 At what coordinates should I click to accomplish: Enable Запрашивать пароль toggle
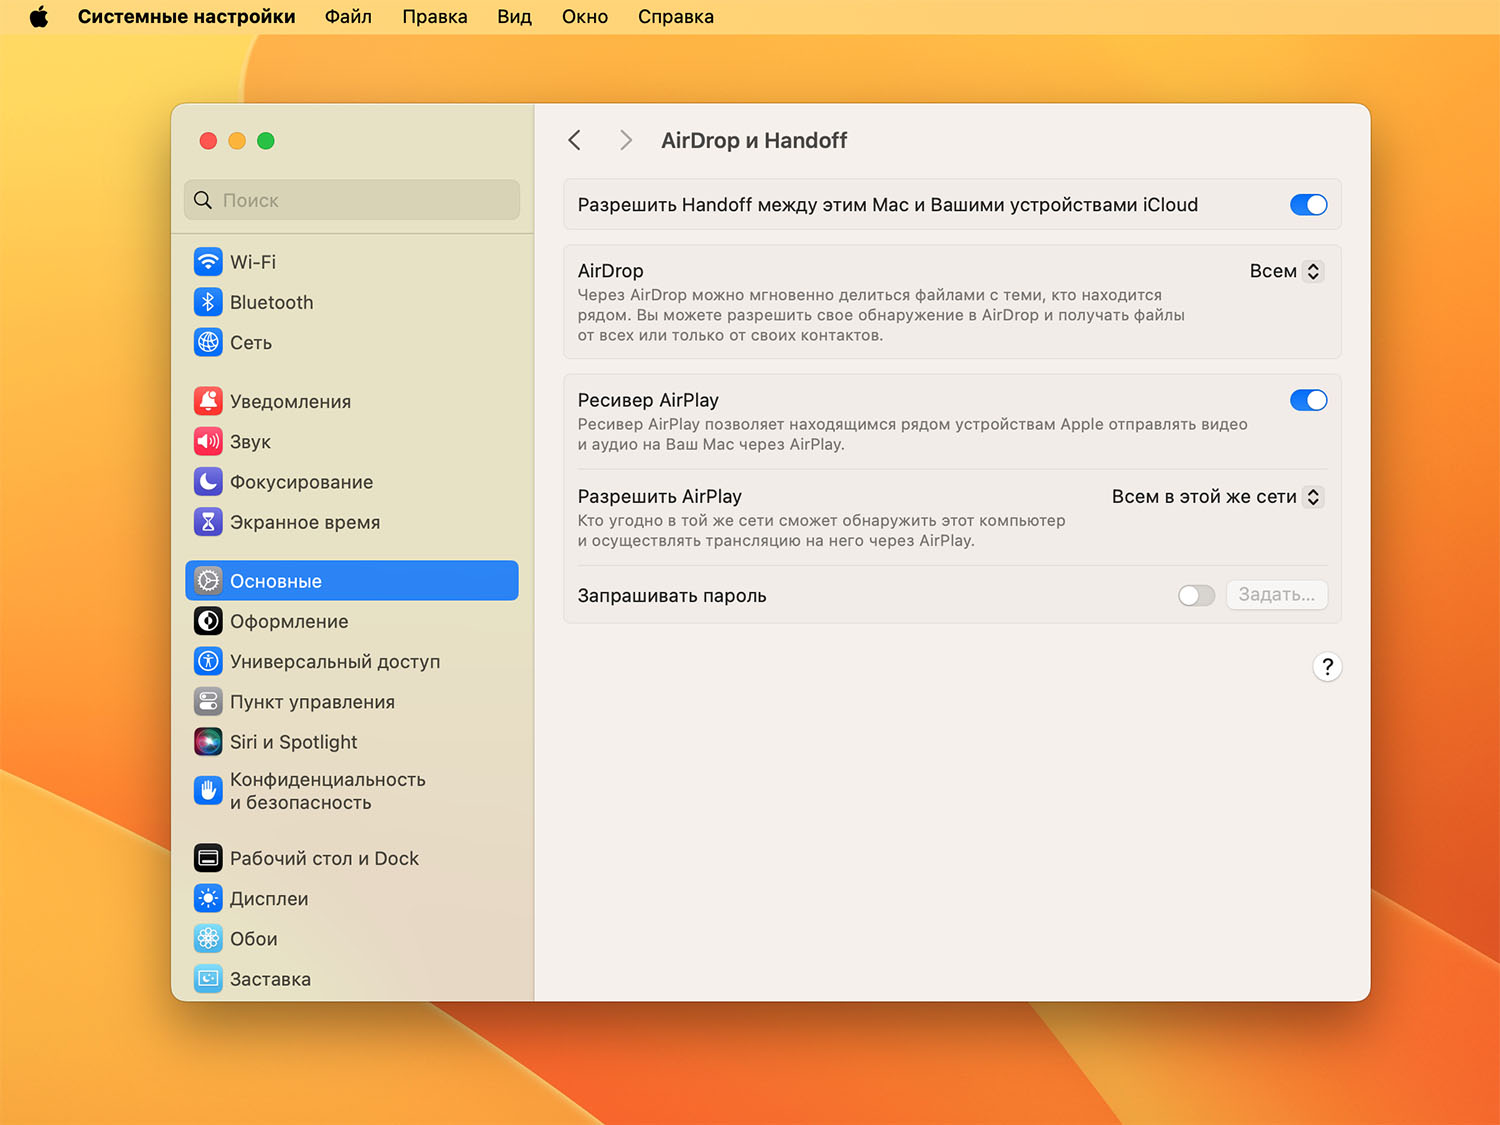click(1196, 596)
